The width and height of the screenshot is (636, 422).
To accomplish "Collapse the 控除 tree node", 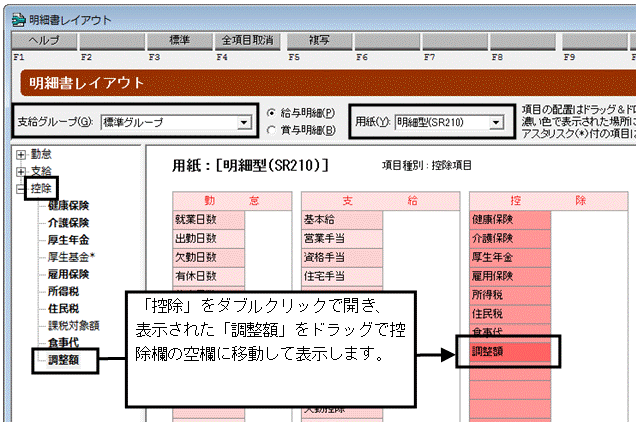I will click(21, 189).
